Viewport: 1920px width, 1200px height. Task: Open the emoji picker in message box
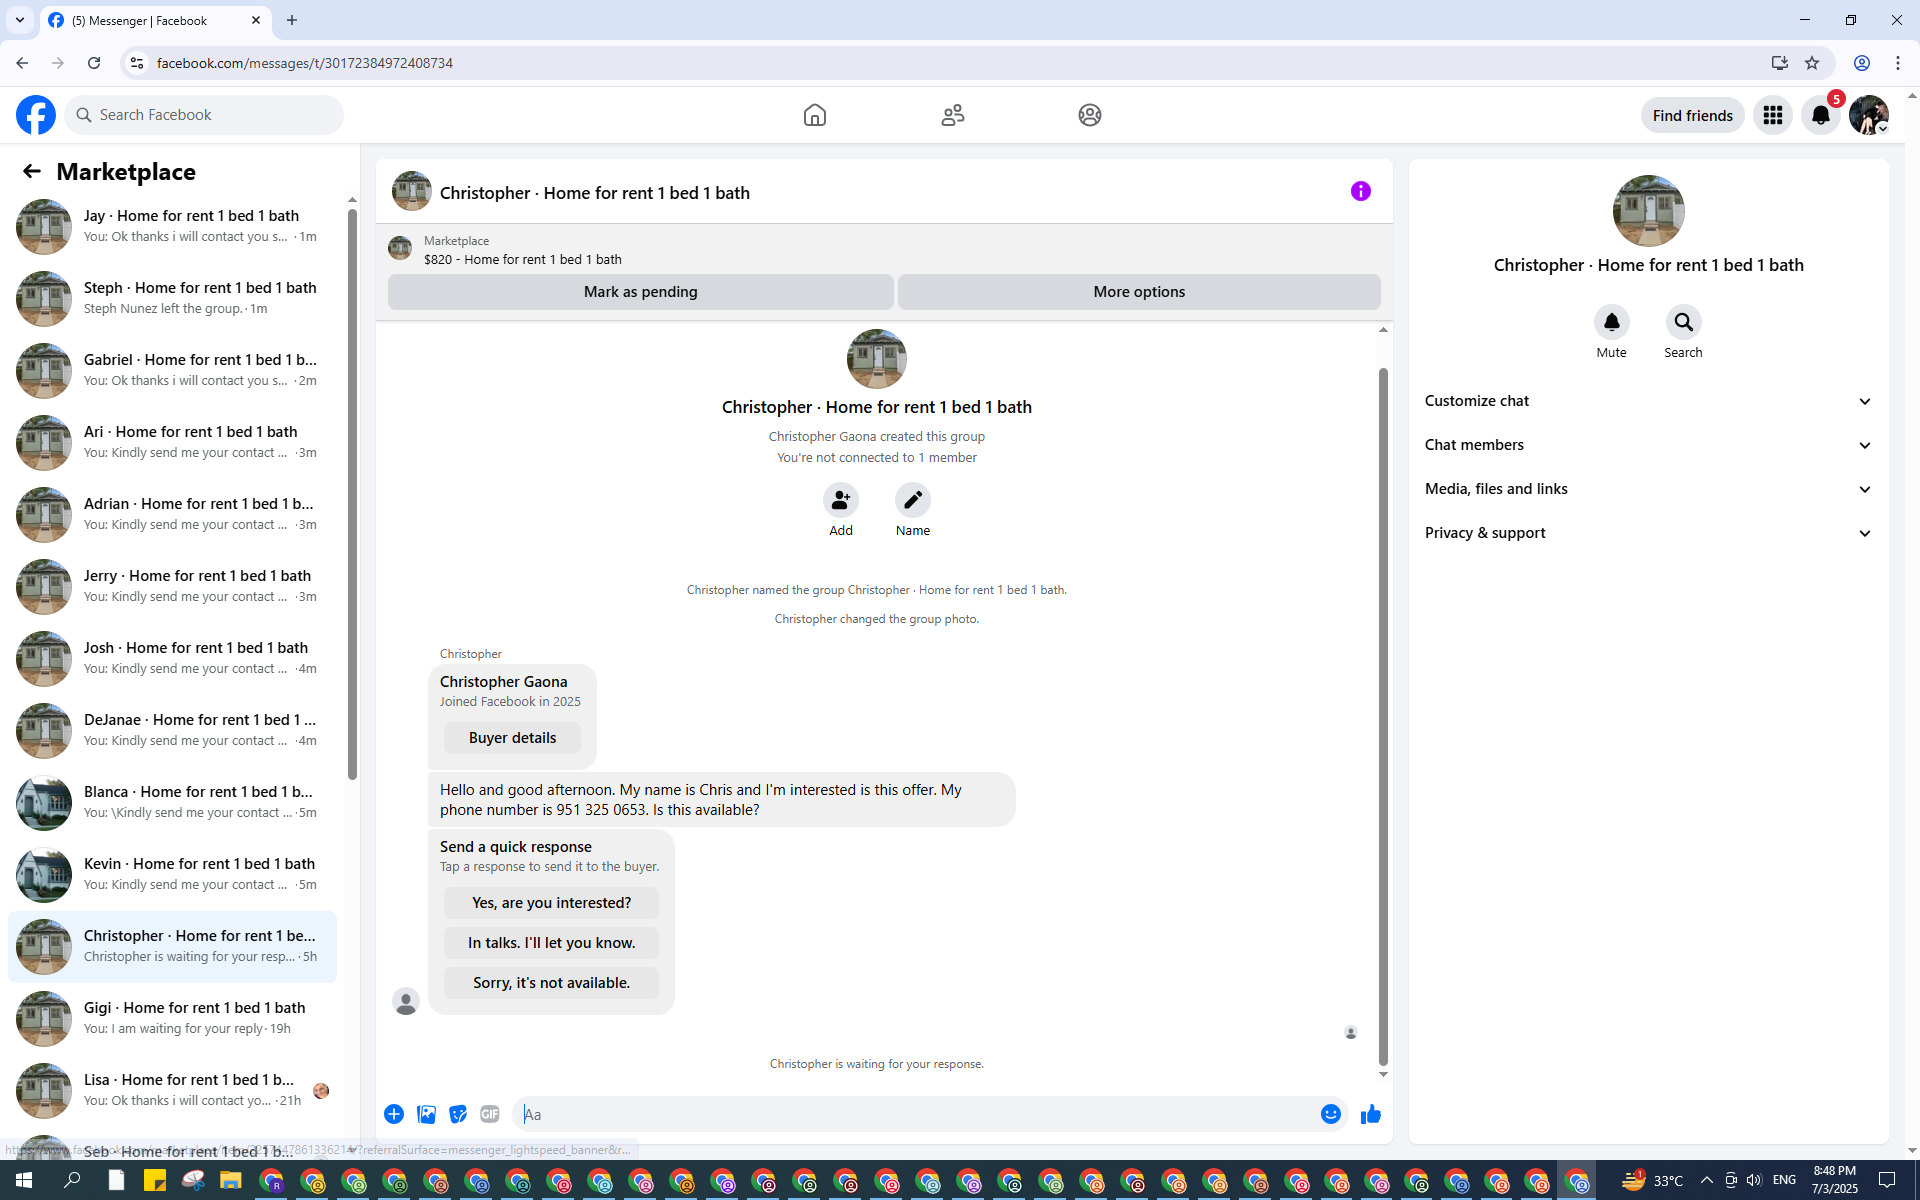pos(1330,1114)
